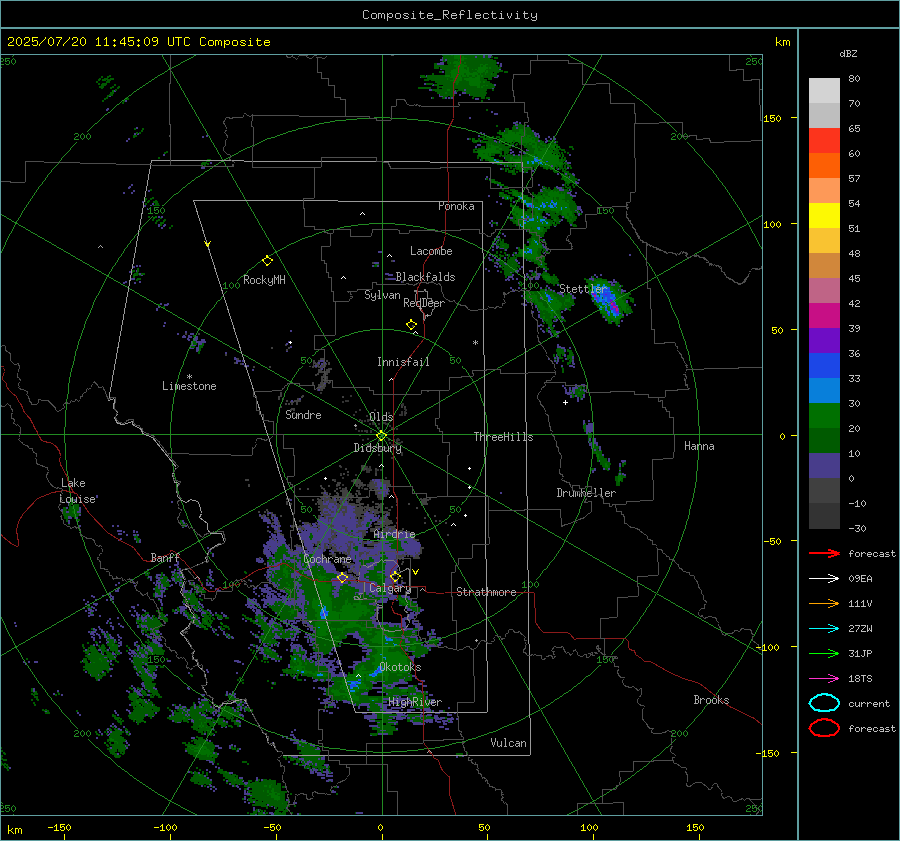Click the HighRiver label
The image size is (900, 841).
414,702
